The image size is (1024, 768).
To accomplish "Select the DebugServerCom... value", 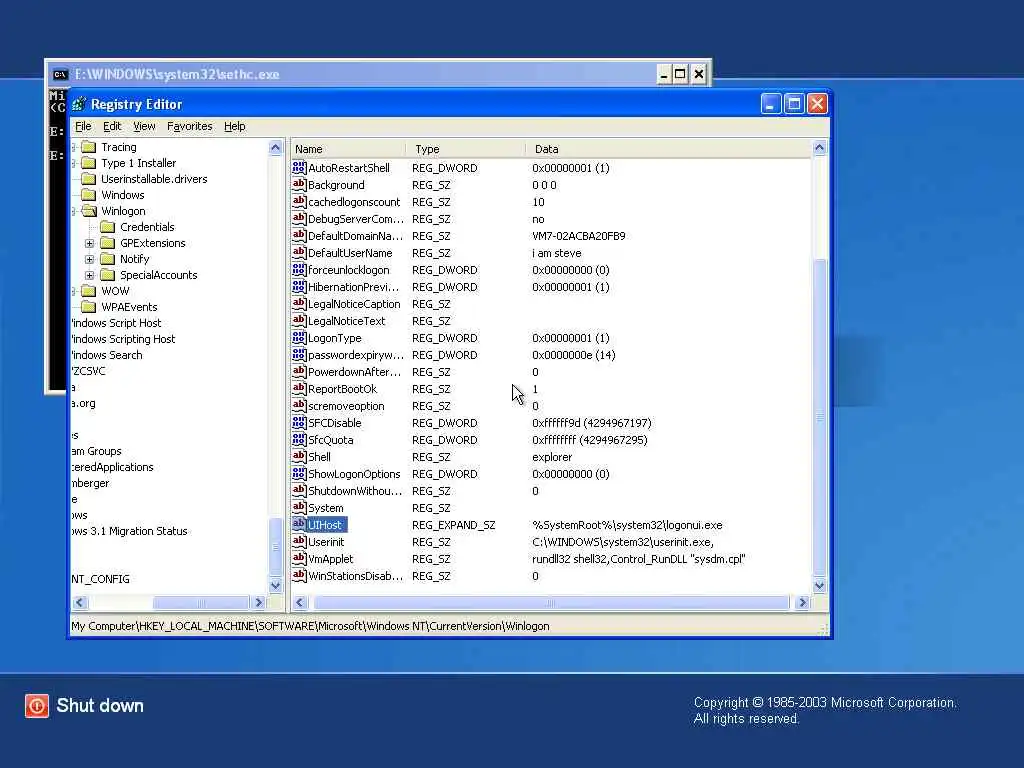I will (356, 219).
